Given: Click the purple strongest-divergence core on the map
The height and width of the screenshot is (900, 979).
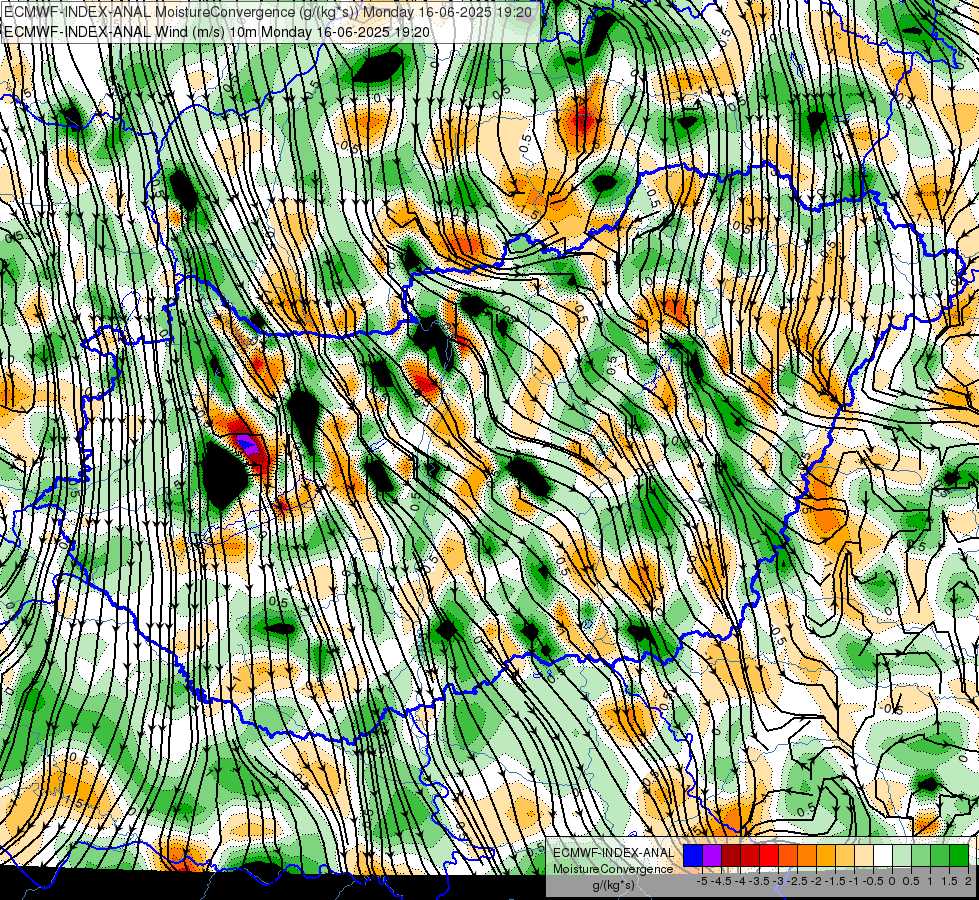Looking at the screenshot, I should [248, 445].
